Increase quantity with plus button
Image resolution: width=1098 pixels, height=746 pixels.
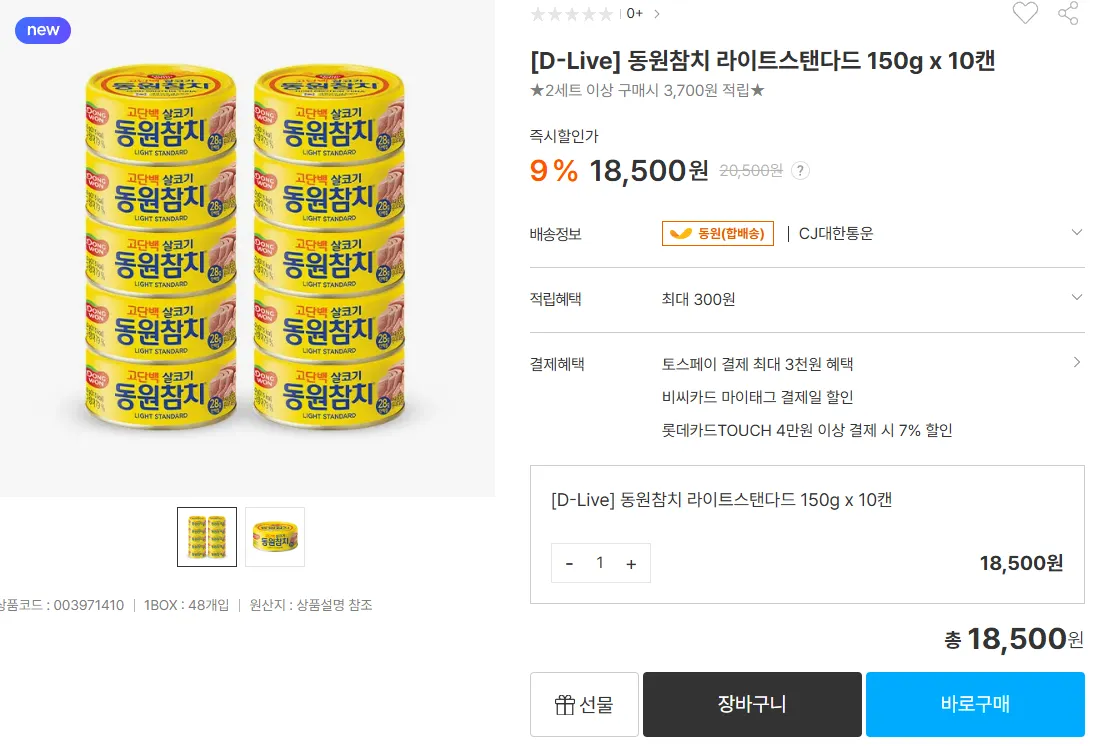(631, 563)
